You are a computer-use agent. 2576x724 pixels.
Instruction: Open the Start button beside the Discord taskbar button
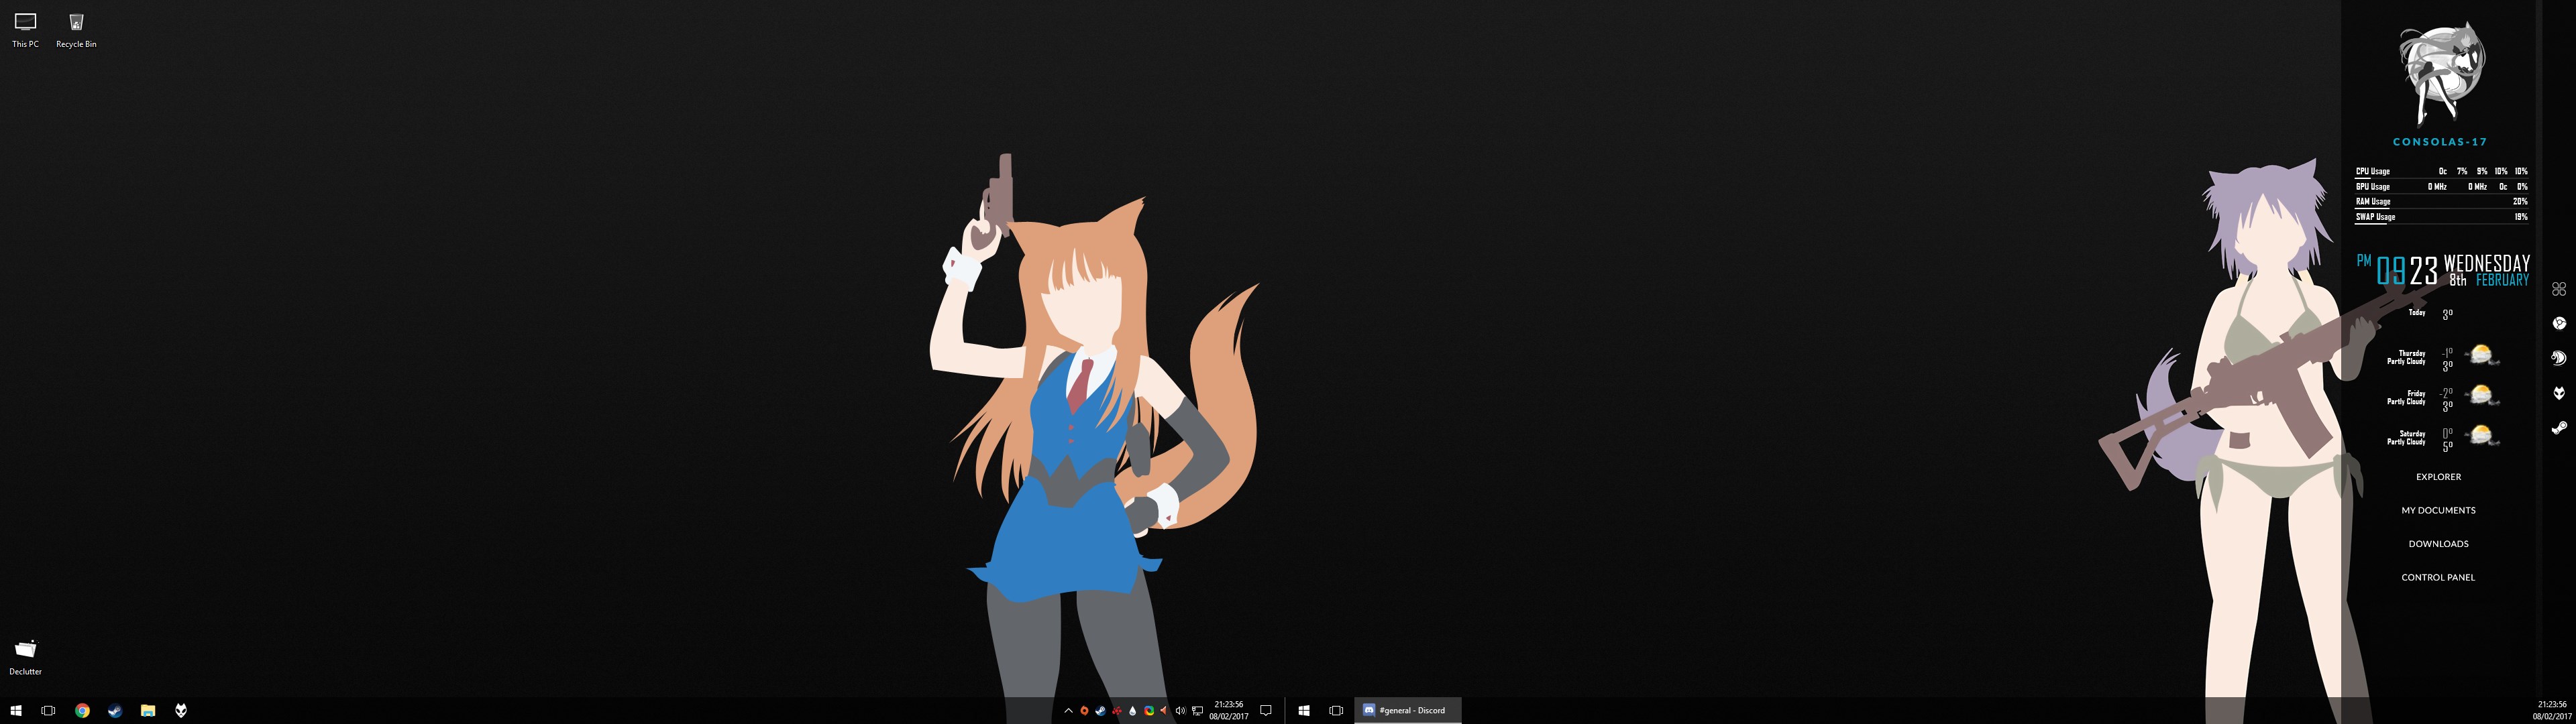(x=1304, y=710)
